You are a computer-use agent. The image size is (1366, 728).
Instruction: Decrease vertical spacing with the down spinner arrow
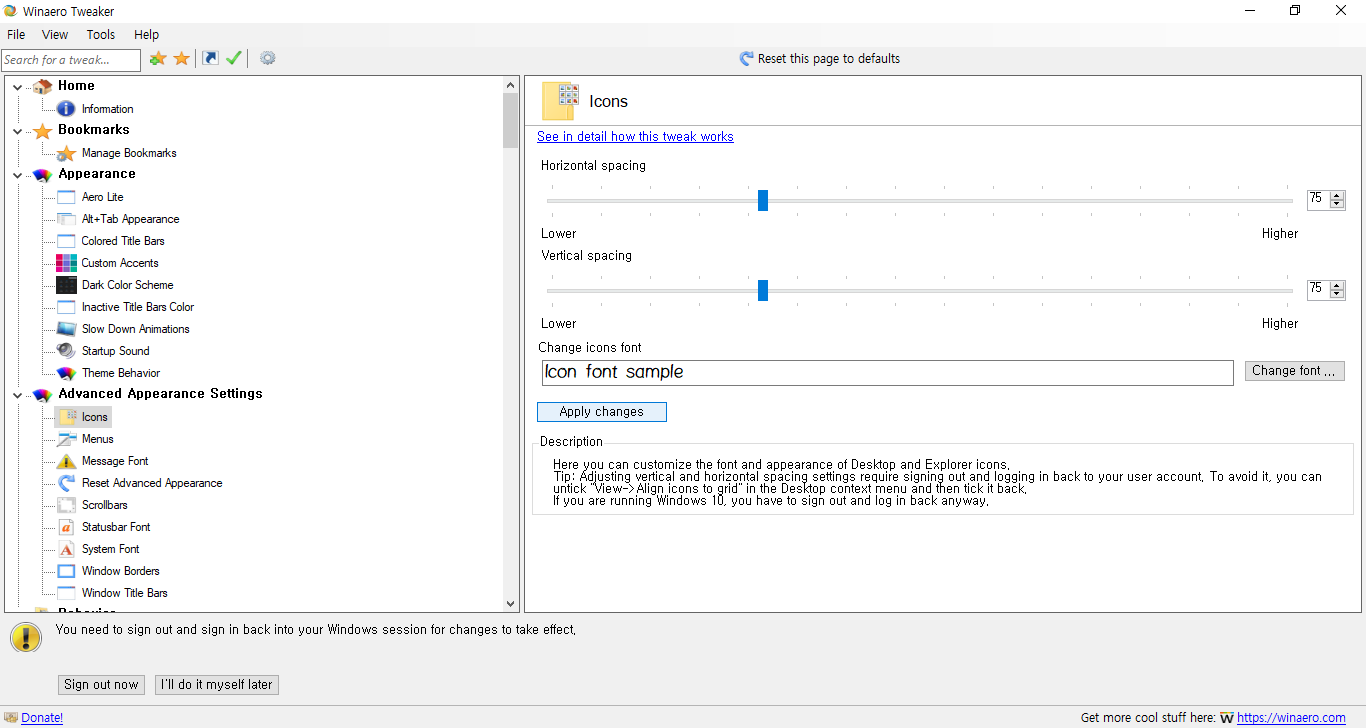(x=1337, y=294)
